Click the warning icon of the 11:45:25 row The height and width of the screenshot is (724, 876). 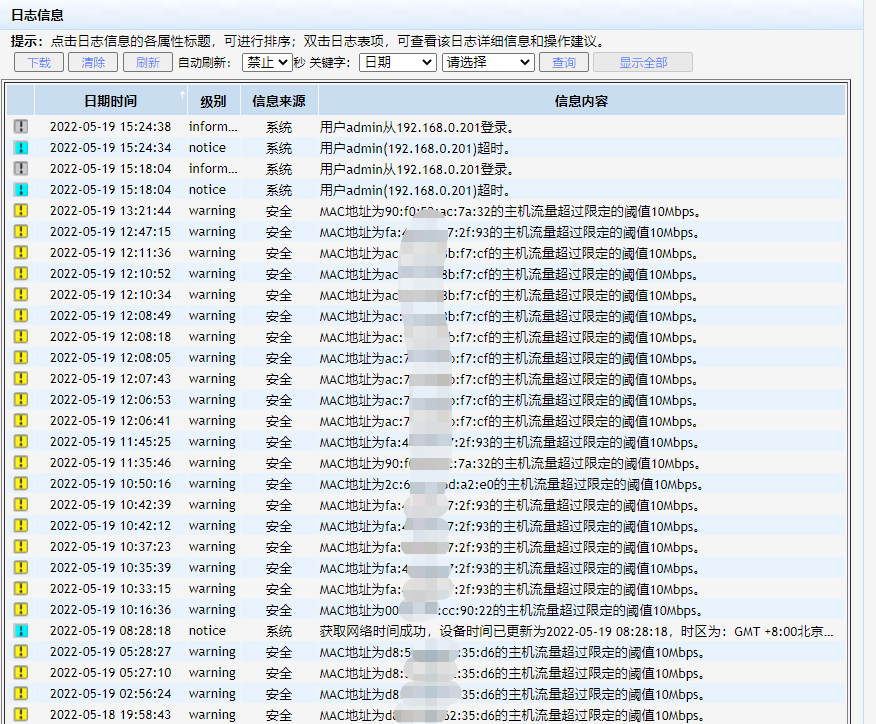coord(21,442)
